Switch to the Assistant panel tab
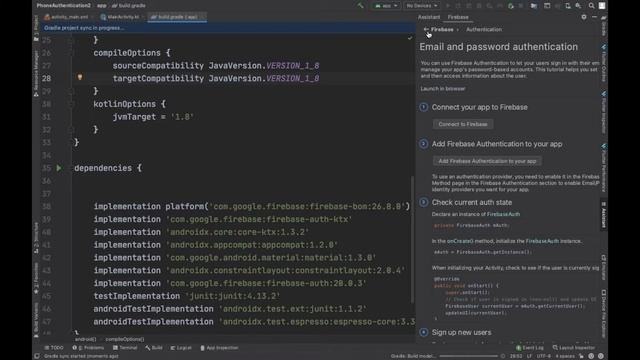 429,17
